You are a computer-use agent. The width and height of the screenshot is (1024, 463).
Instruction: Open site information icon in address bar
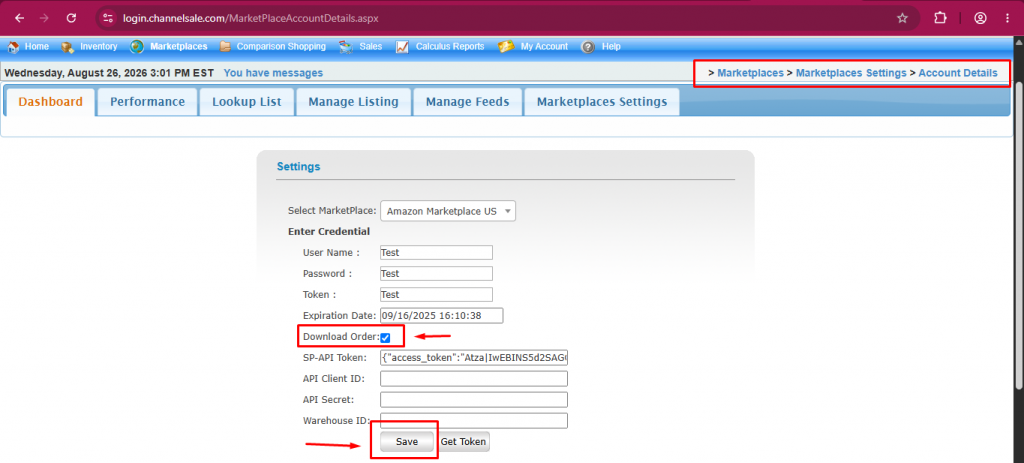(x=108, y=18)
